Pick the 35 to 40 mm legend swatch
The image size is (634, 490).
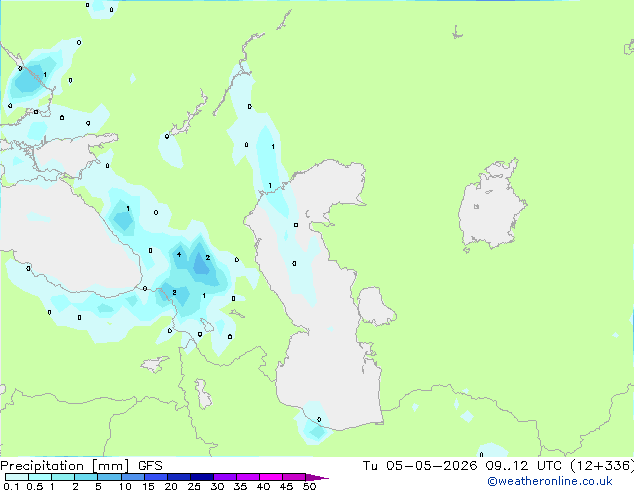247,477
